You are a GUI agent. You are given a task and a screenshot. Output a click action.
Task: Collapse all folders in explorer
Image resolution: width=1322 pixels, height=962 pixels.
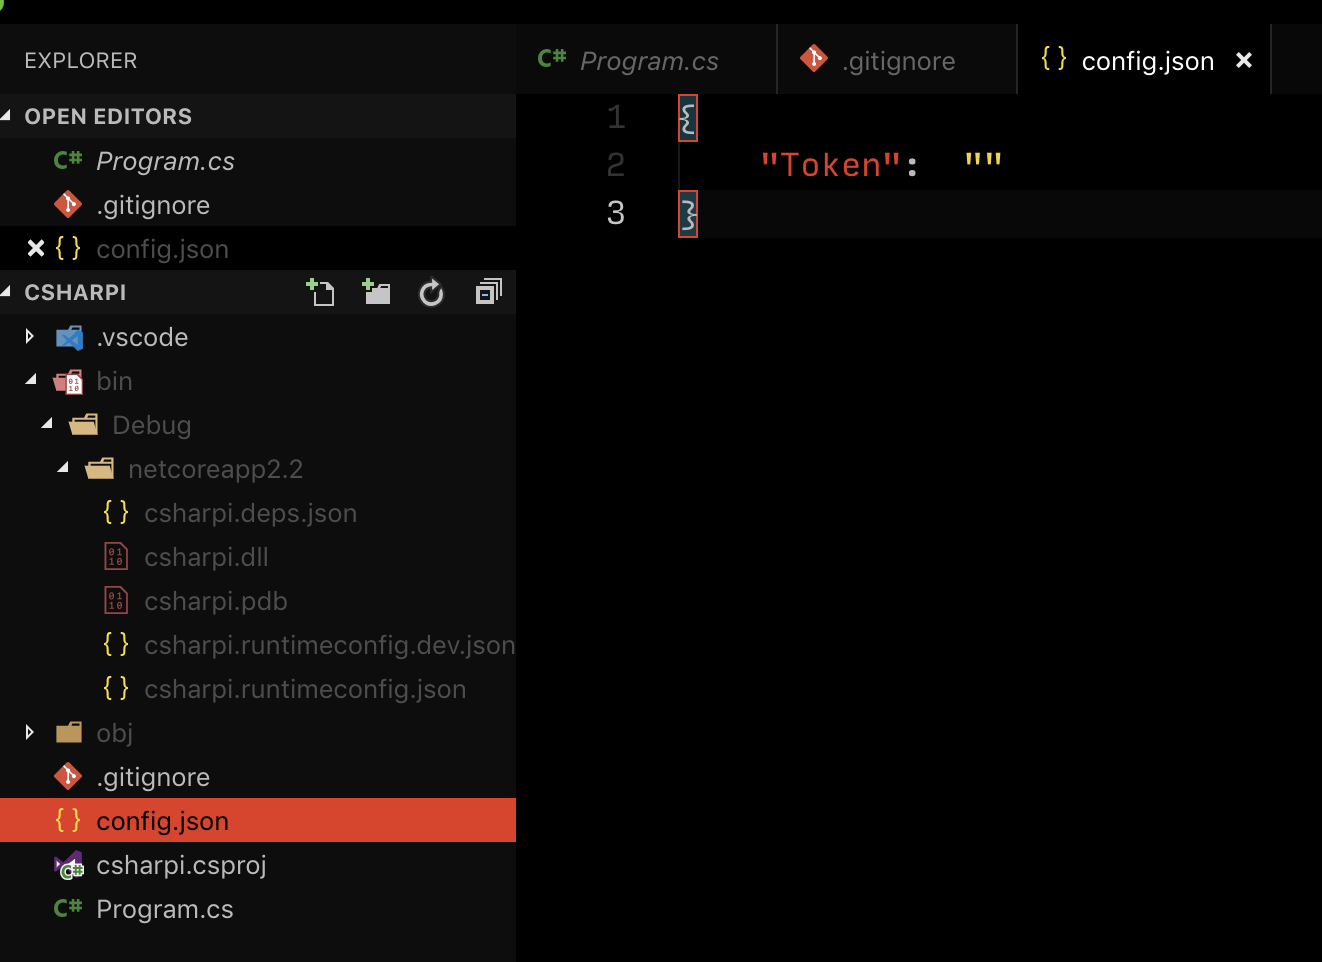[x=488, y=292]
